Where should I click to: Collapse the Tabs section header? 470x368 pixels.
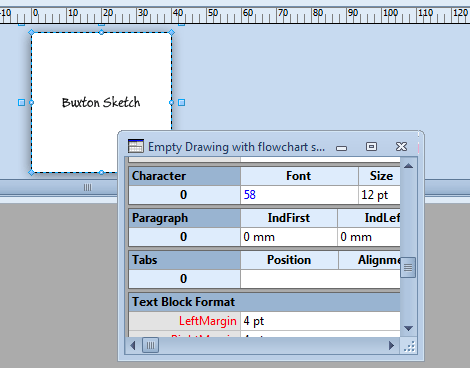[x=184, y=260]
